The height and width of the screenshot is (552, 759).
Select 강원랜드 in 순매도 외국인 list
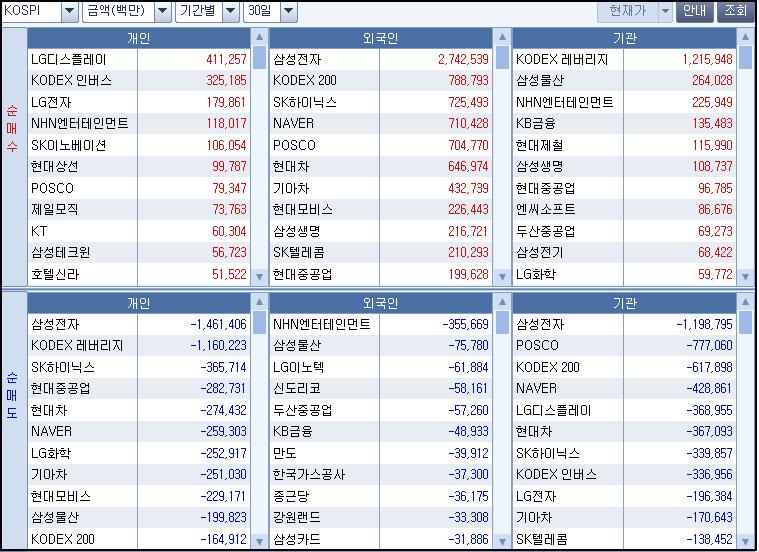pyautogui.click(x=297, y=517)
